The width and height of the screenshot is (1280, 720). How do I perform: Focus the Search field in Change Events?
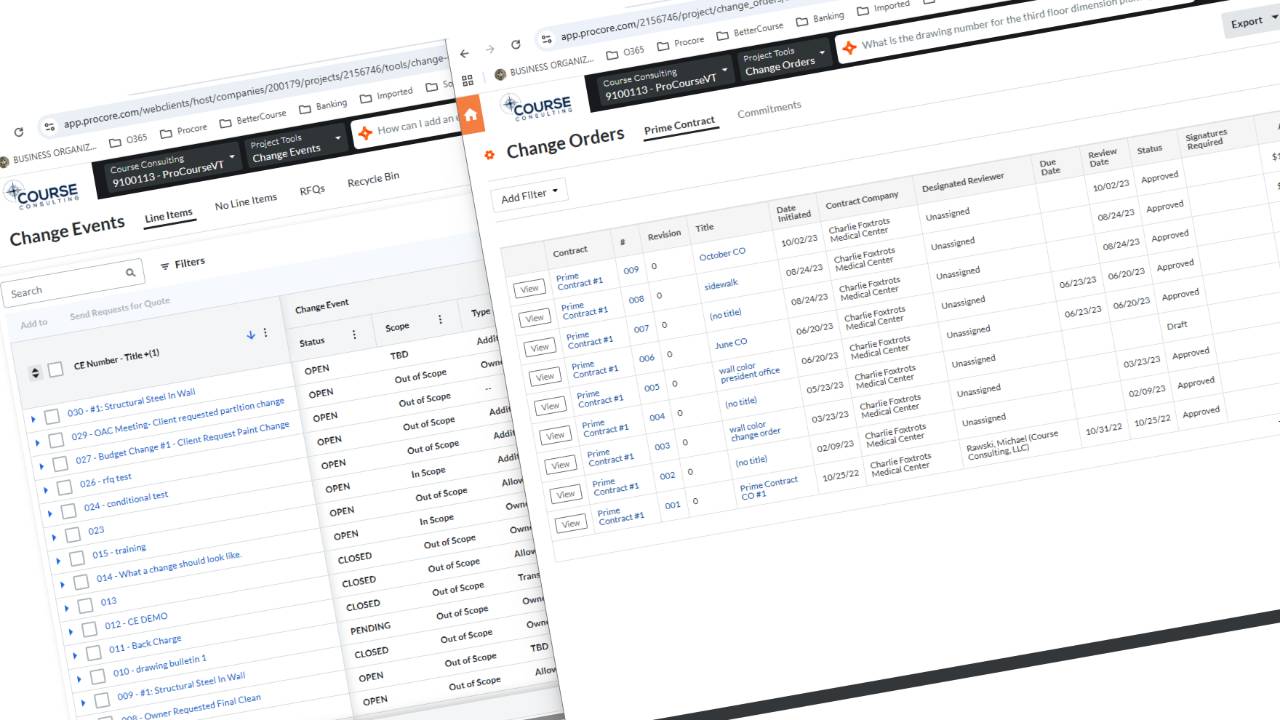[72, 284]
